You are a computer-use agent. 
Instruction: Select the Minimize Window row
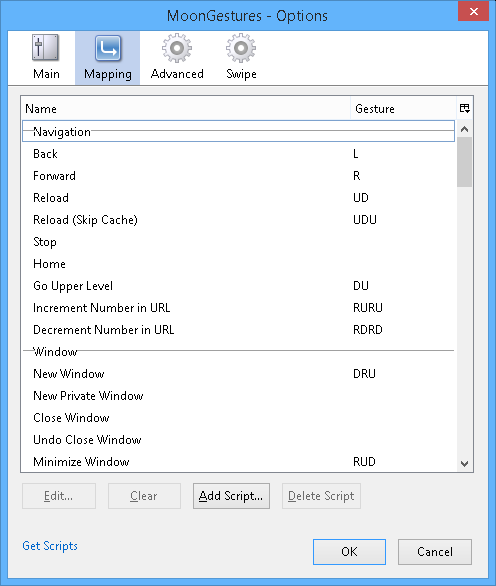tap(238, 462)
